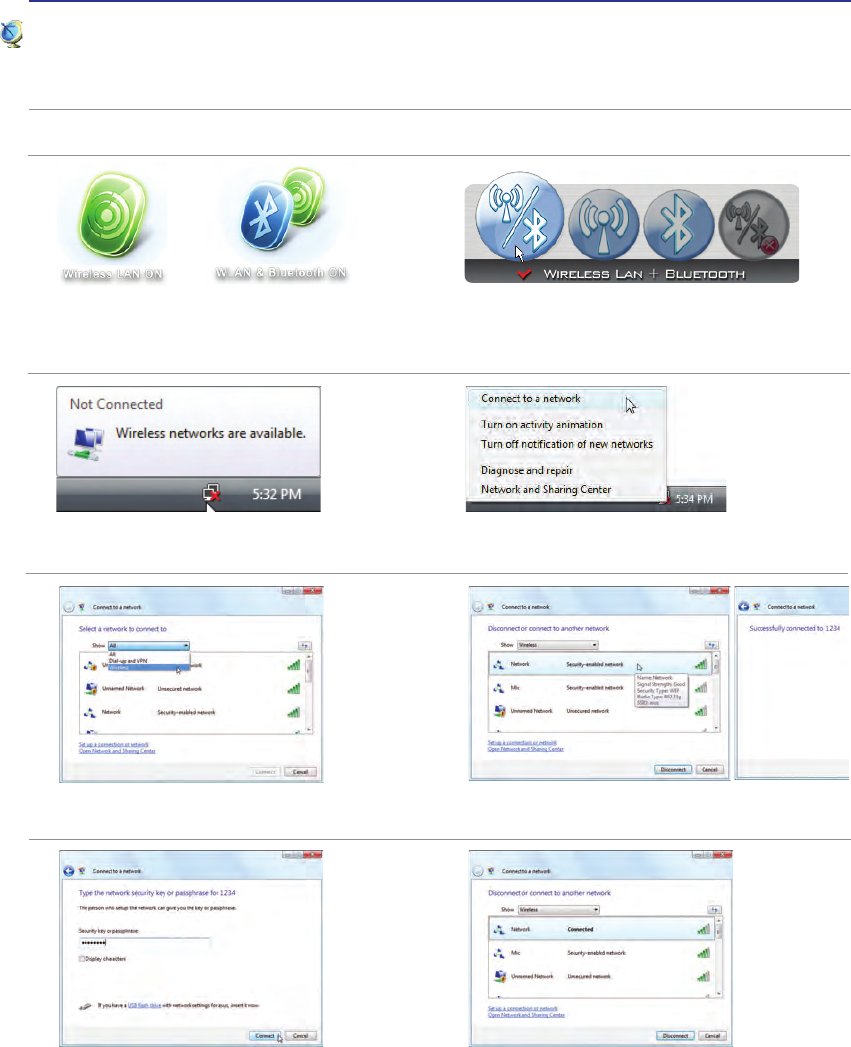Select Unnamed Network row in Select a network window
The width and height of the screenshot is (851, 1047).
pyautogui.click(x=192, y=688)
